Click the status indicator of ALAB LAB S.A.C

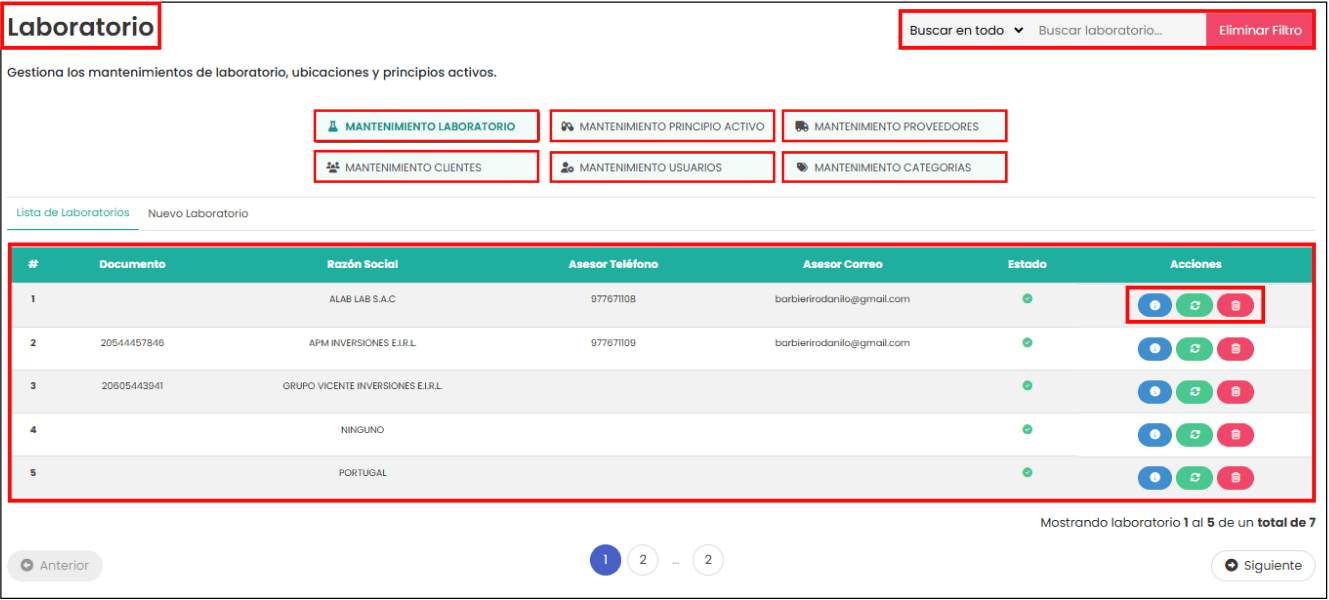pyautogui.click(x=1027, y=299)
